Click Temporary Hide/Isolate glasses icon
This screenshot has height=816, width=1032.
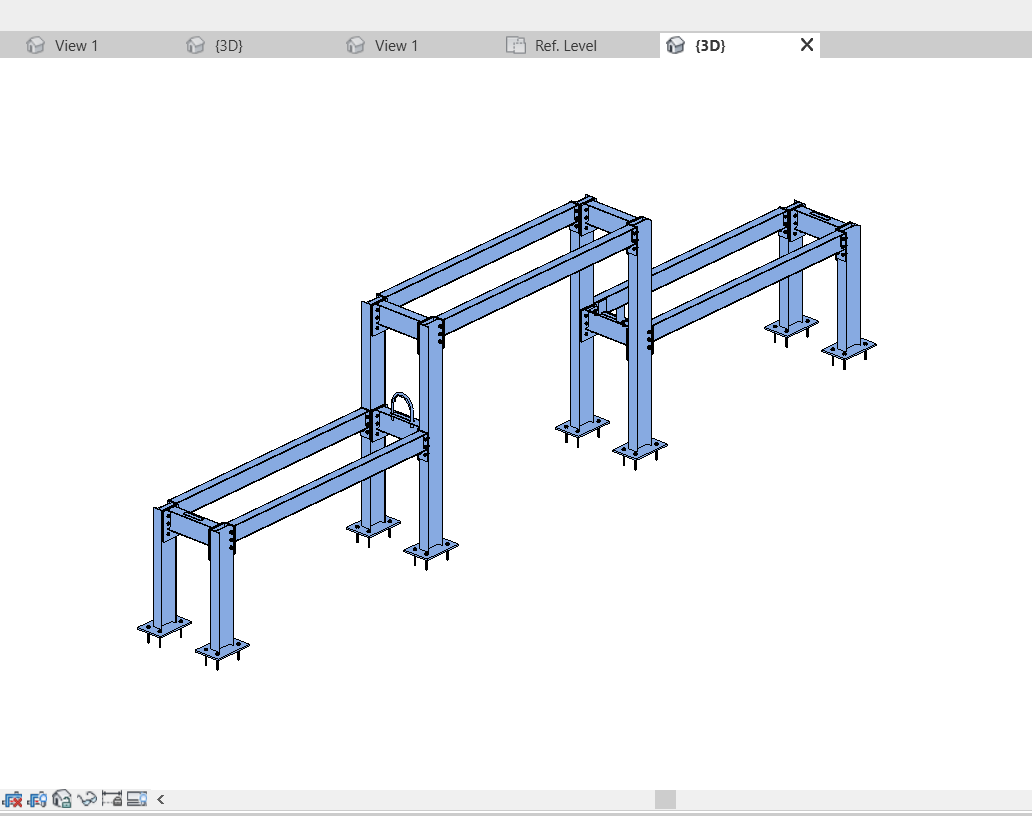point(87,799)
